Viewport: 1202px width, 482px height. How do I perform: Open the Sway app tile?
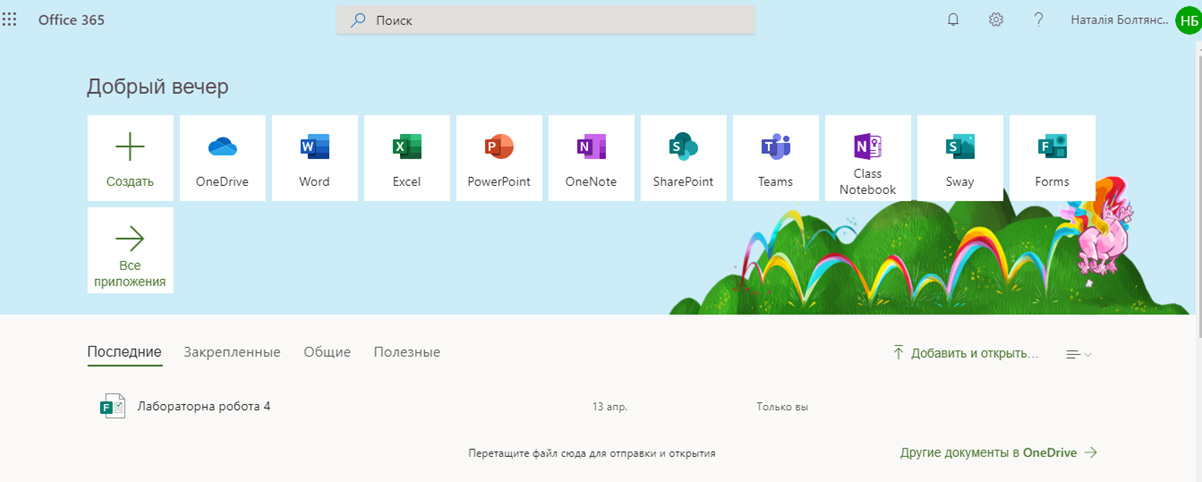960,158
